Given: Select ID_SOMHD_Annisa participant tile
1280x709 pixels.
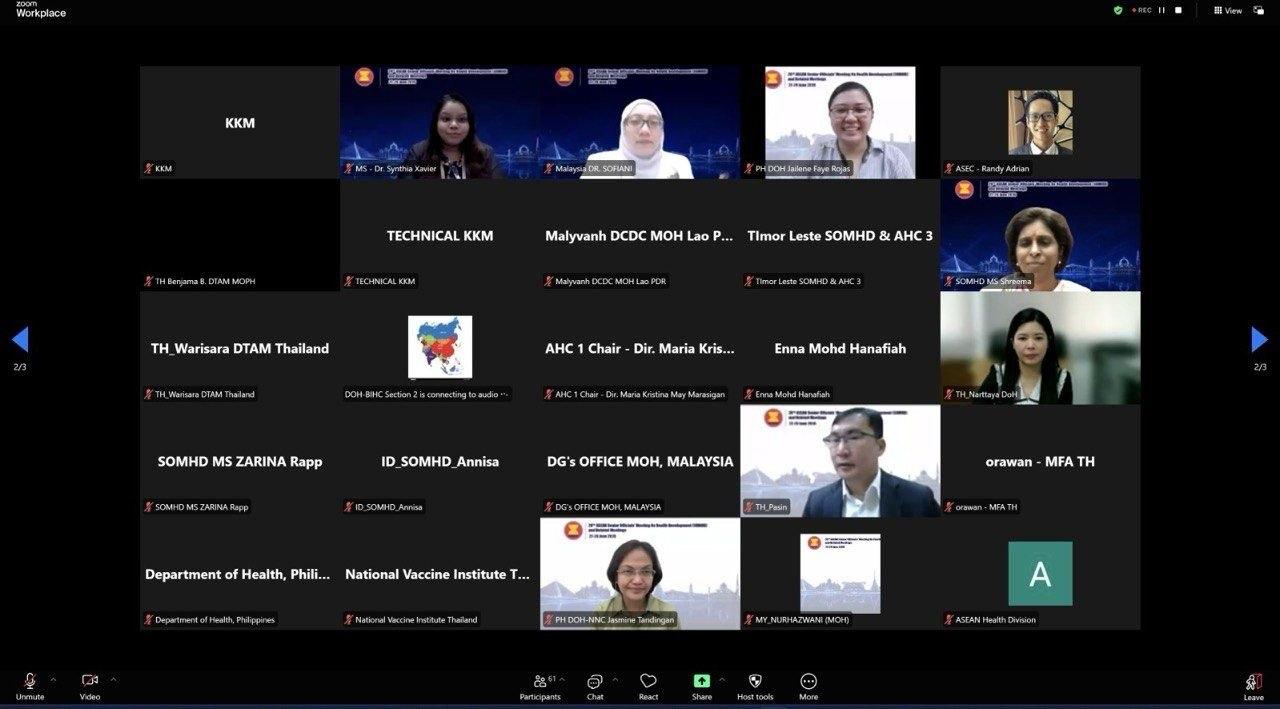Looking at the screenshot, I should click(440, 461).
